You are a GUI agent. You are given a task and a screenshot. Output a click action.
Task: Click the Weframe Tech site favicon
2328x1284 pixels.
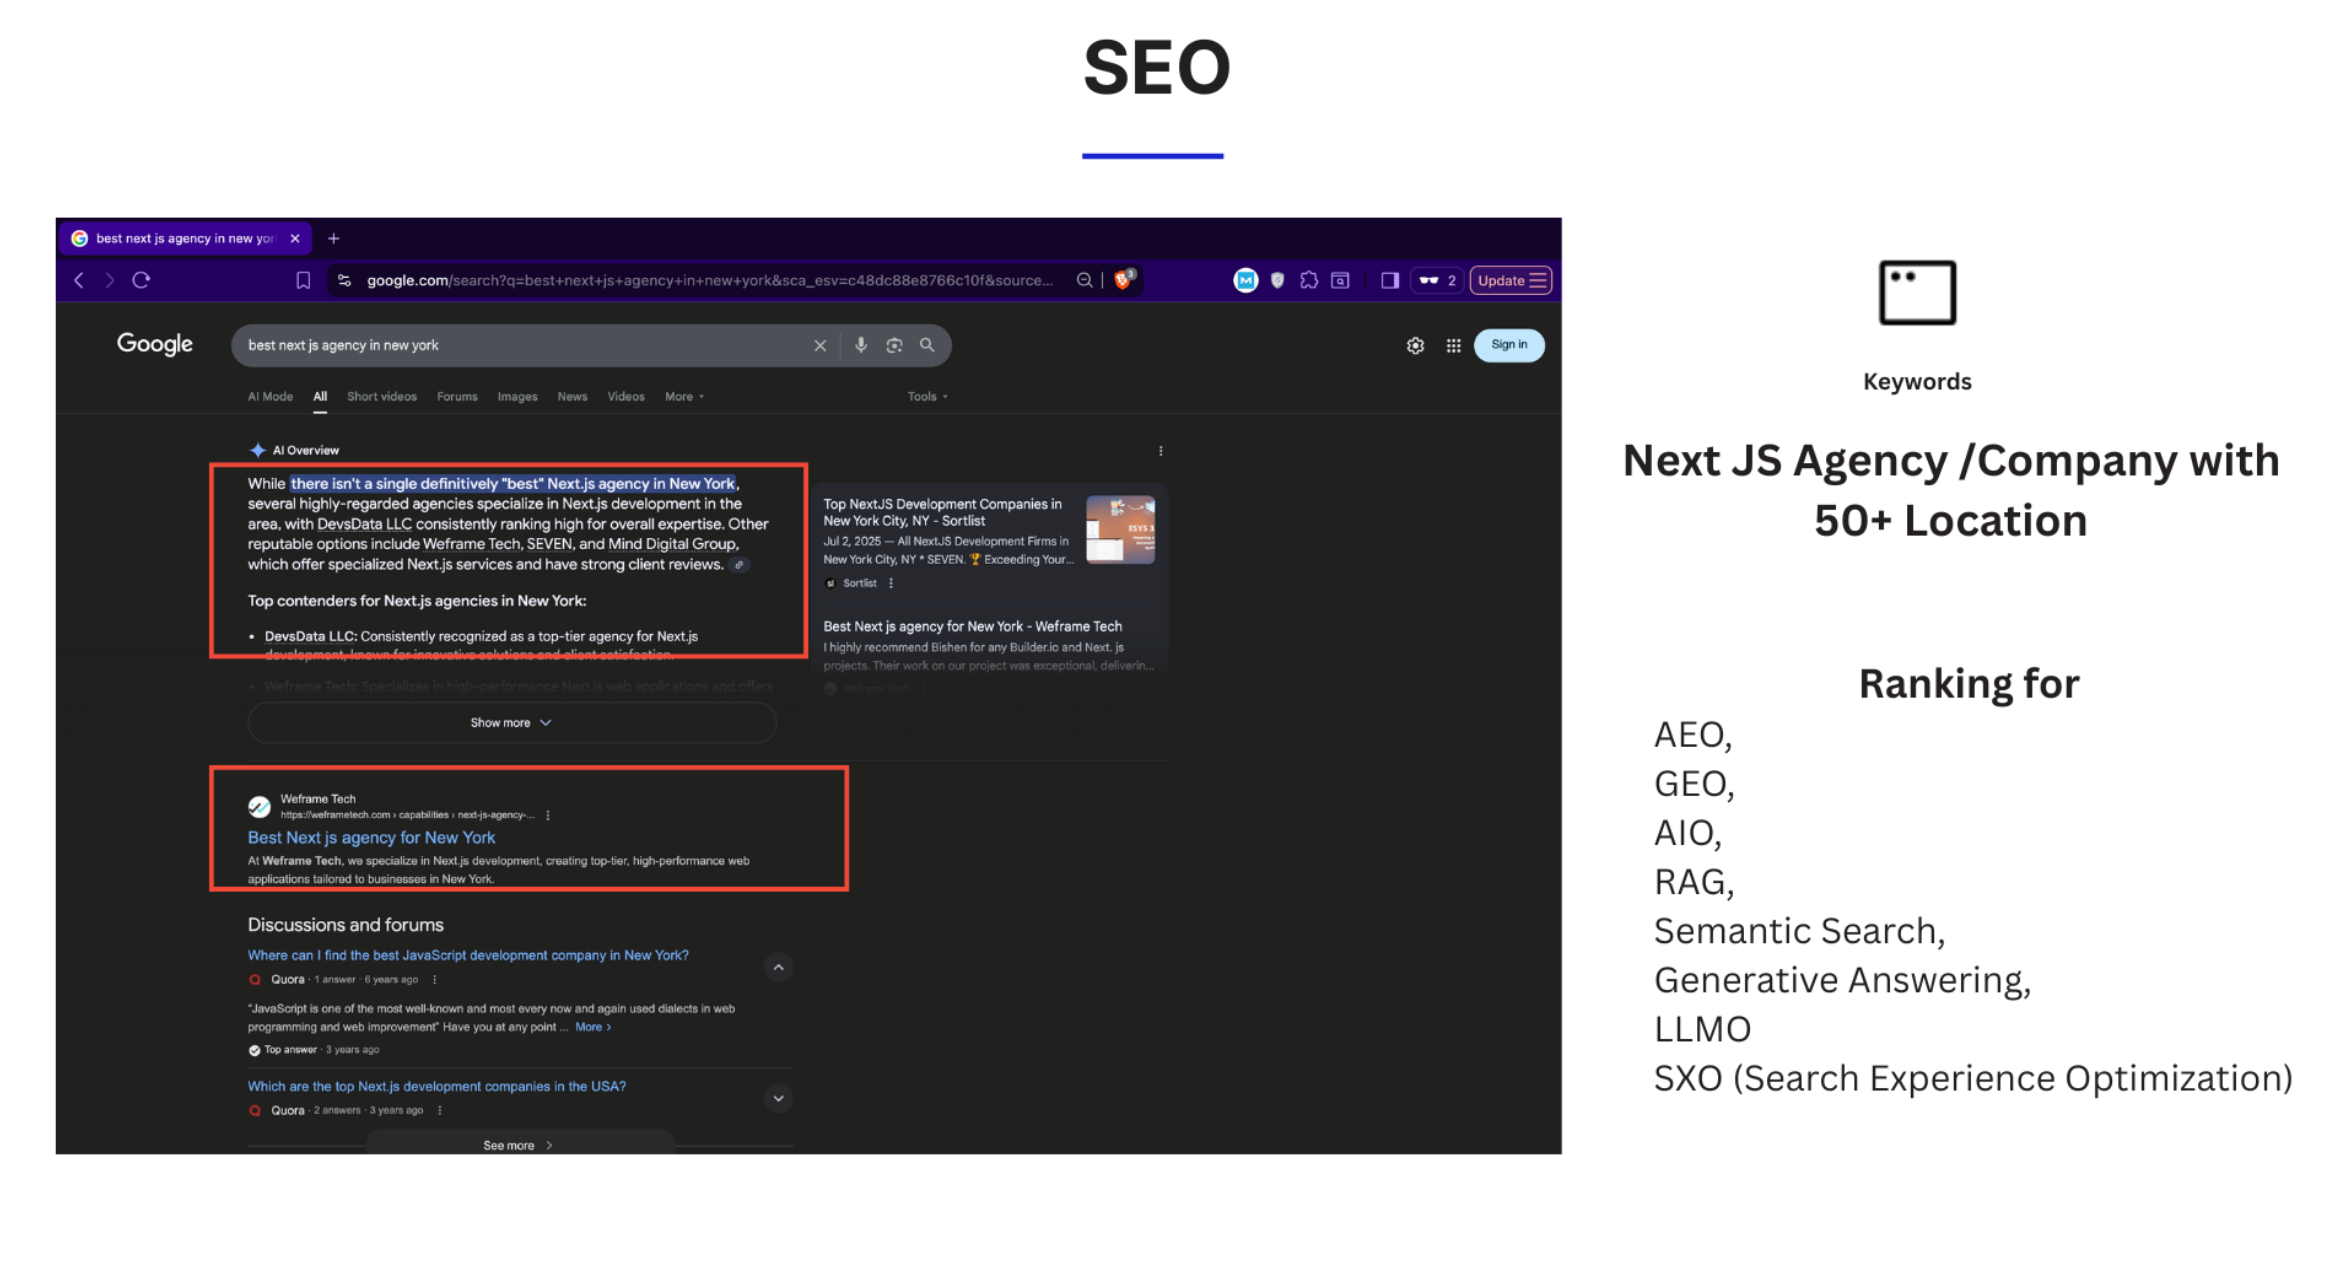(x=259, y=806)
